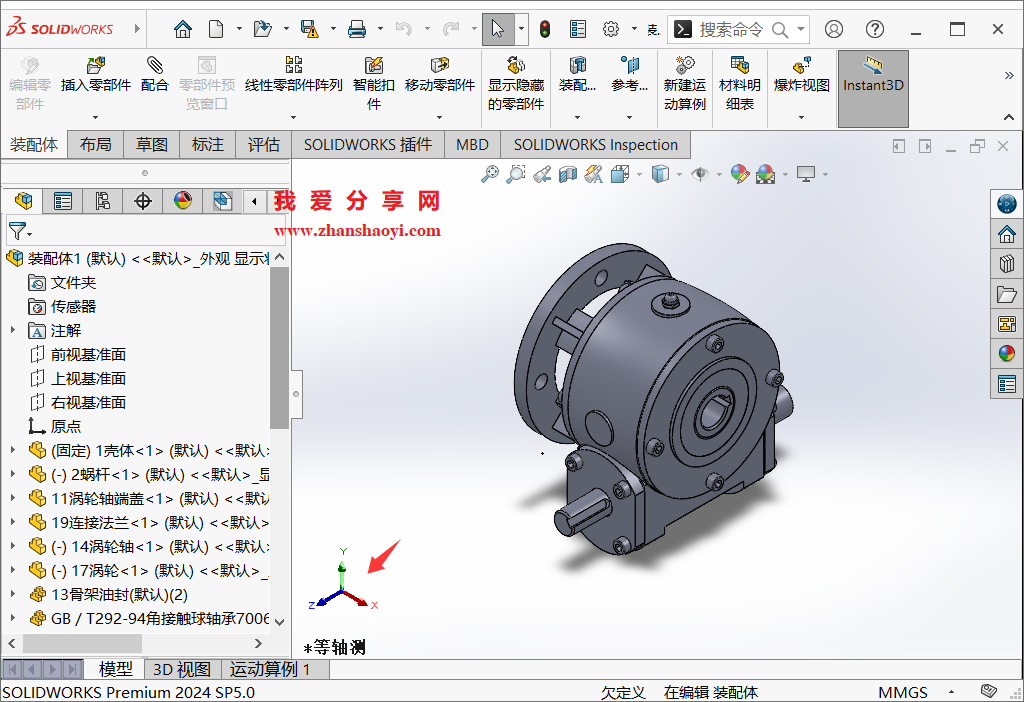The width and height of the screenshot is (1024, 702).
Task: Open the DimXpertManager crosshair tab icon
Action: click(142, 201)
